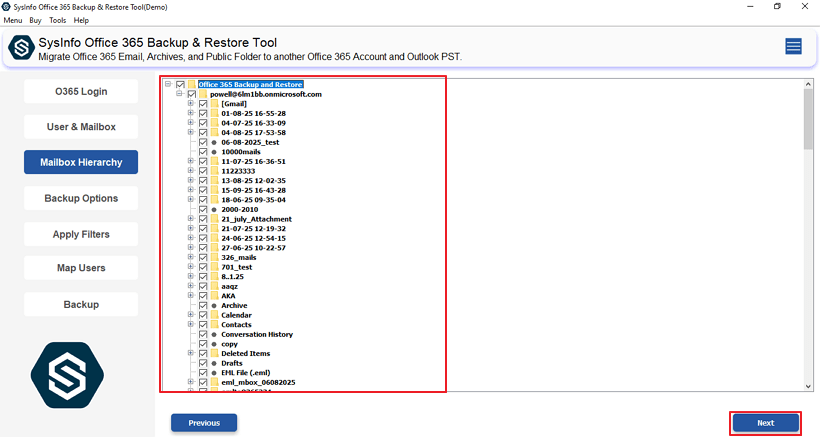The width and height of the screenshot is (820, 437).
Task: Select tree row 18-06-25 09-35-04
Action: click(254, 200)
